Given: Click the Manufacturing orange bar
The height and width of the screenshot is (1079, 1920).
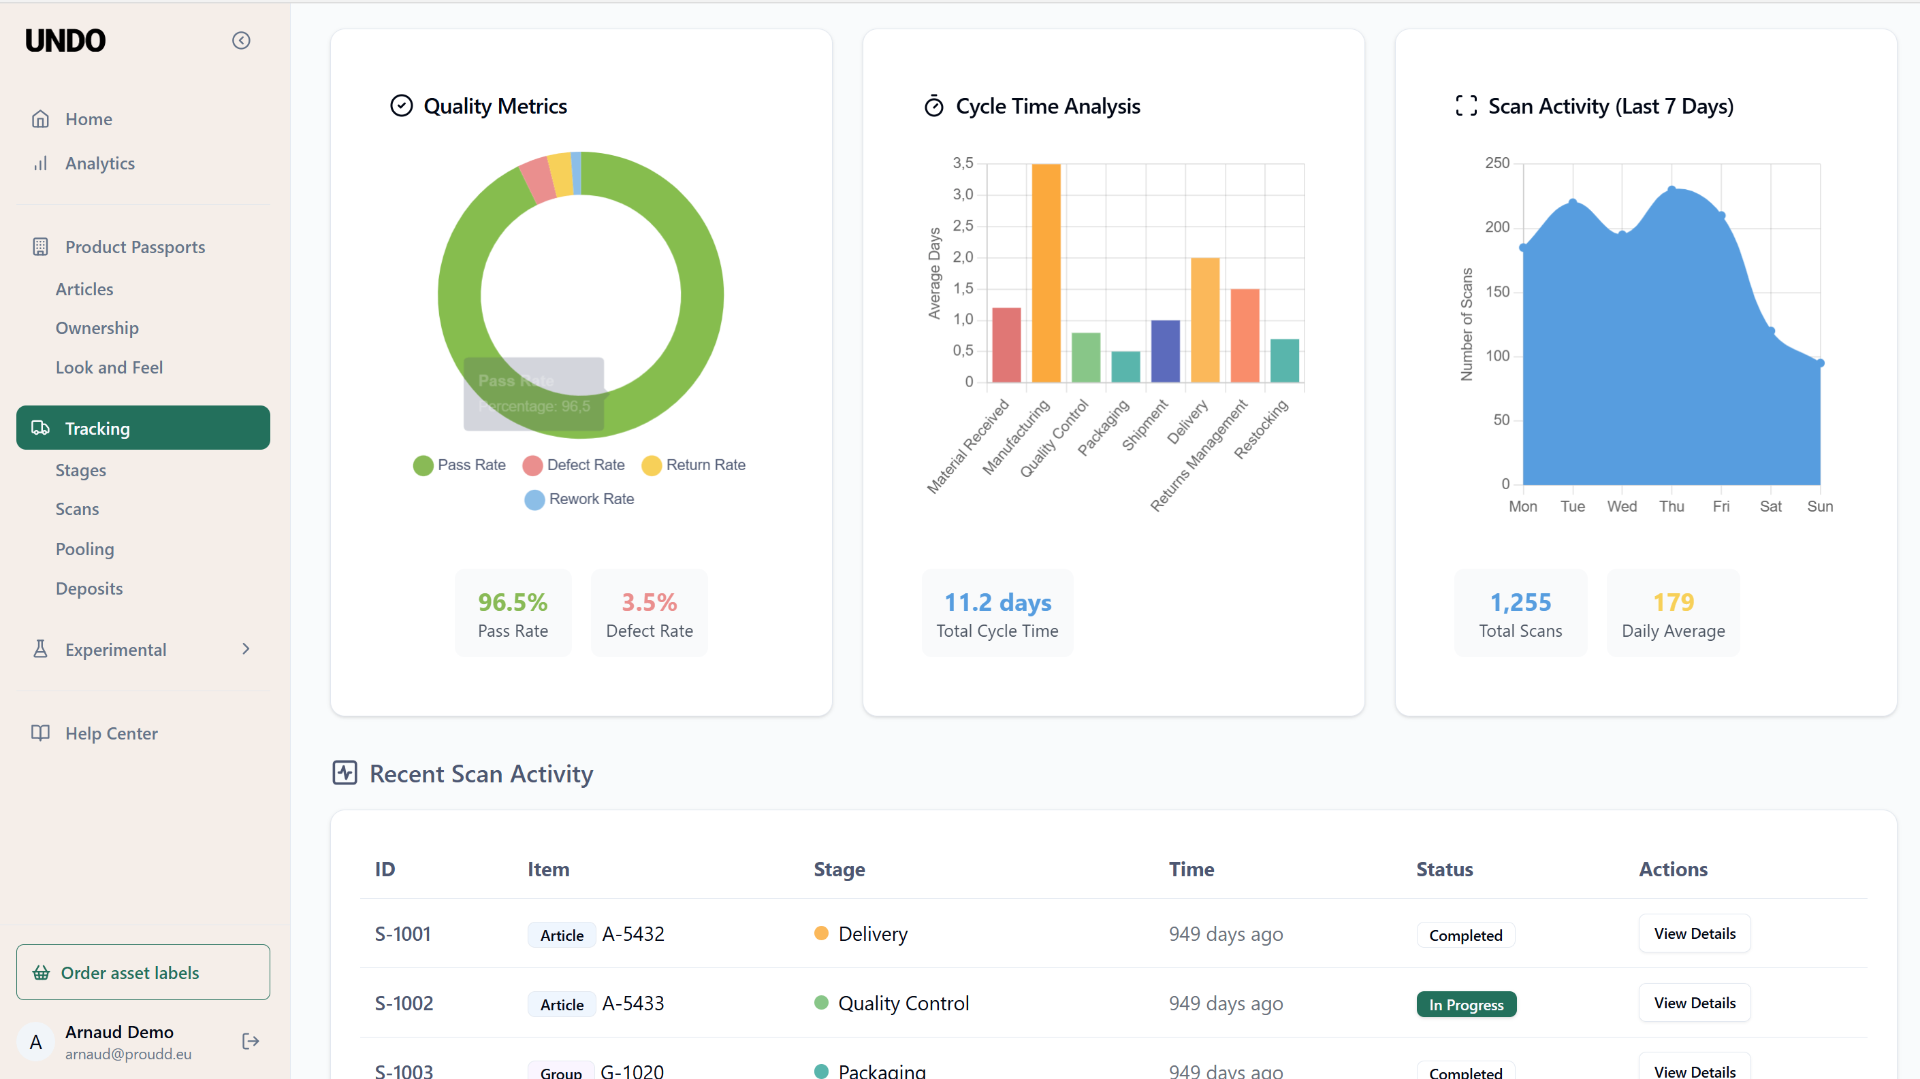Looking at the screenshot, I should coord(1046,273).
